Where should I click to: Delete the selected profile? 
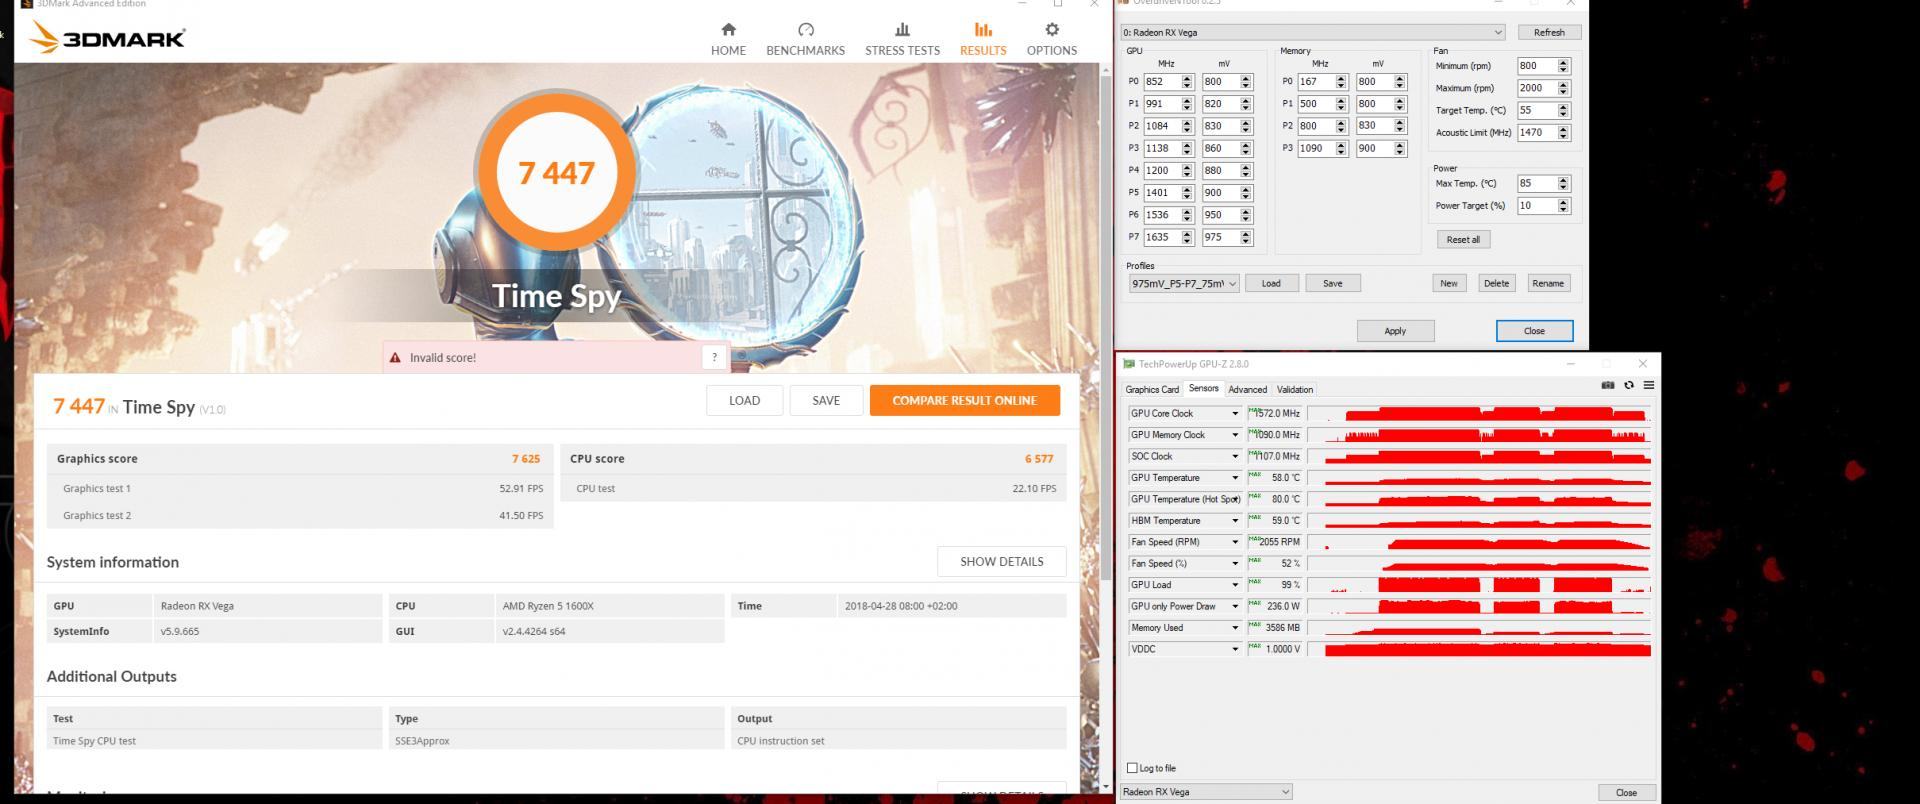[x=1496, y=284]
